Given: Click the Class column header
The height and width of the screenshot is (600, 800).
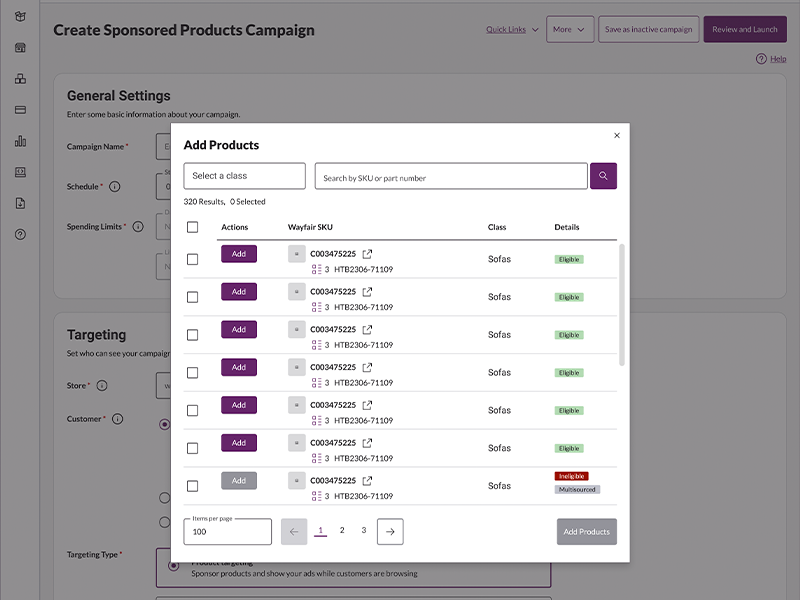Looking at the screenshot, I should [497, 227].
